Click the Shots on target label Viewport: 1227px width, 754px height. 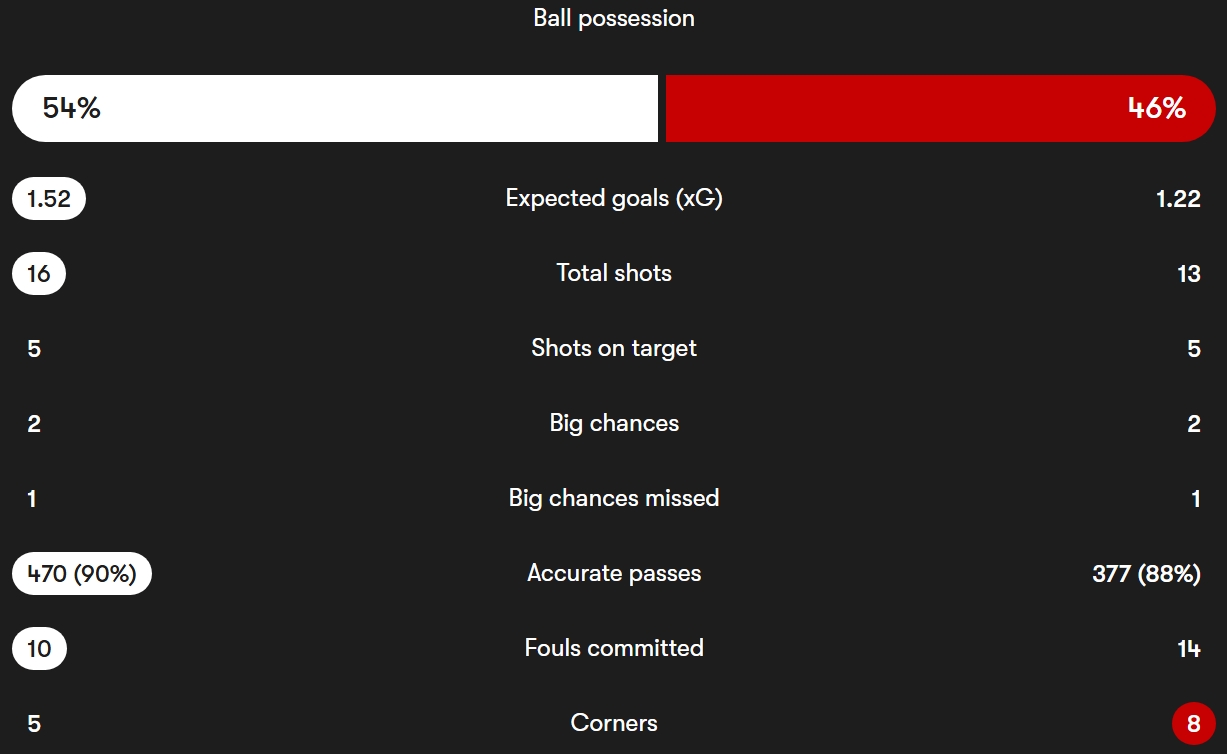[x=614, y=348]
